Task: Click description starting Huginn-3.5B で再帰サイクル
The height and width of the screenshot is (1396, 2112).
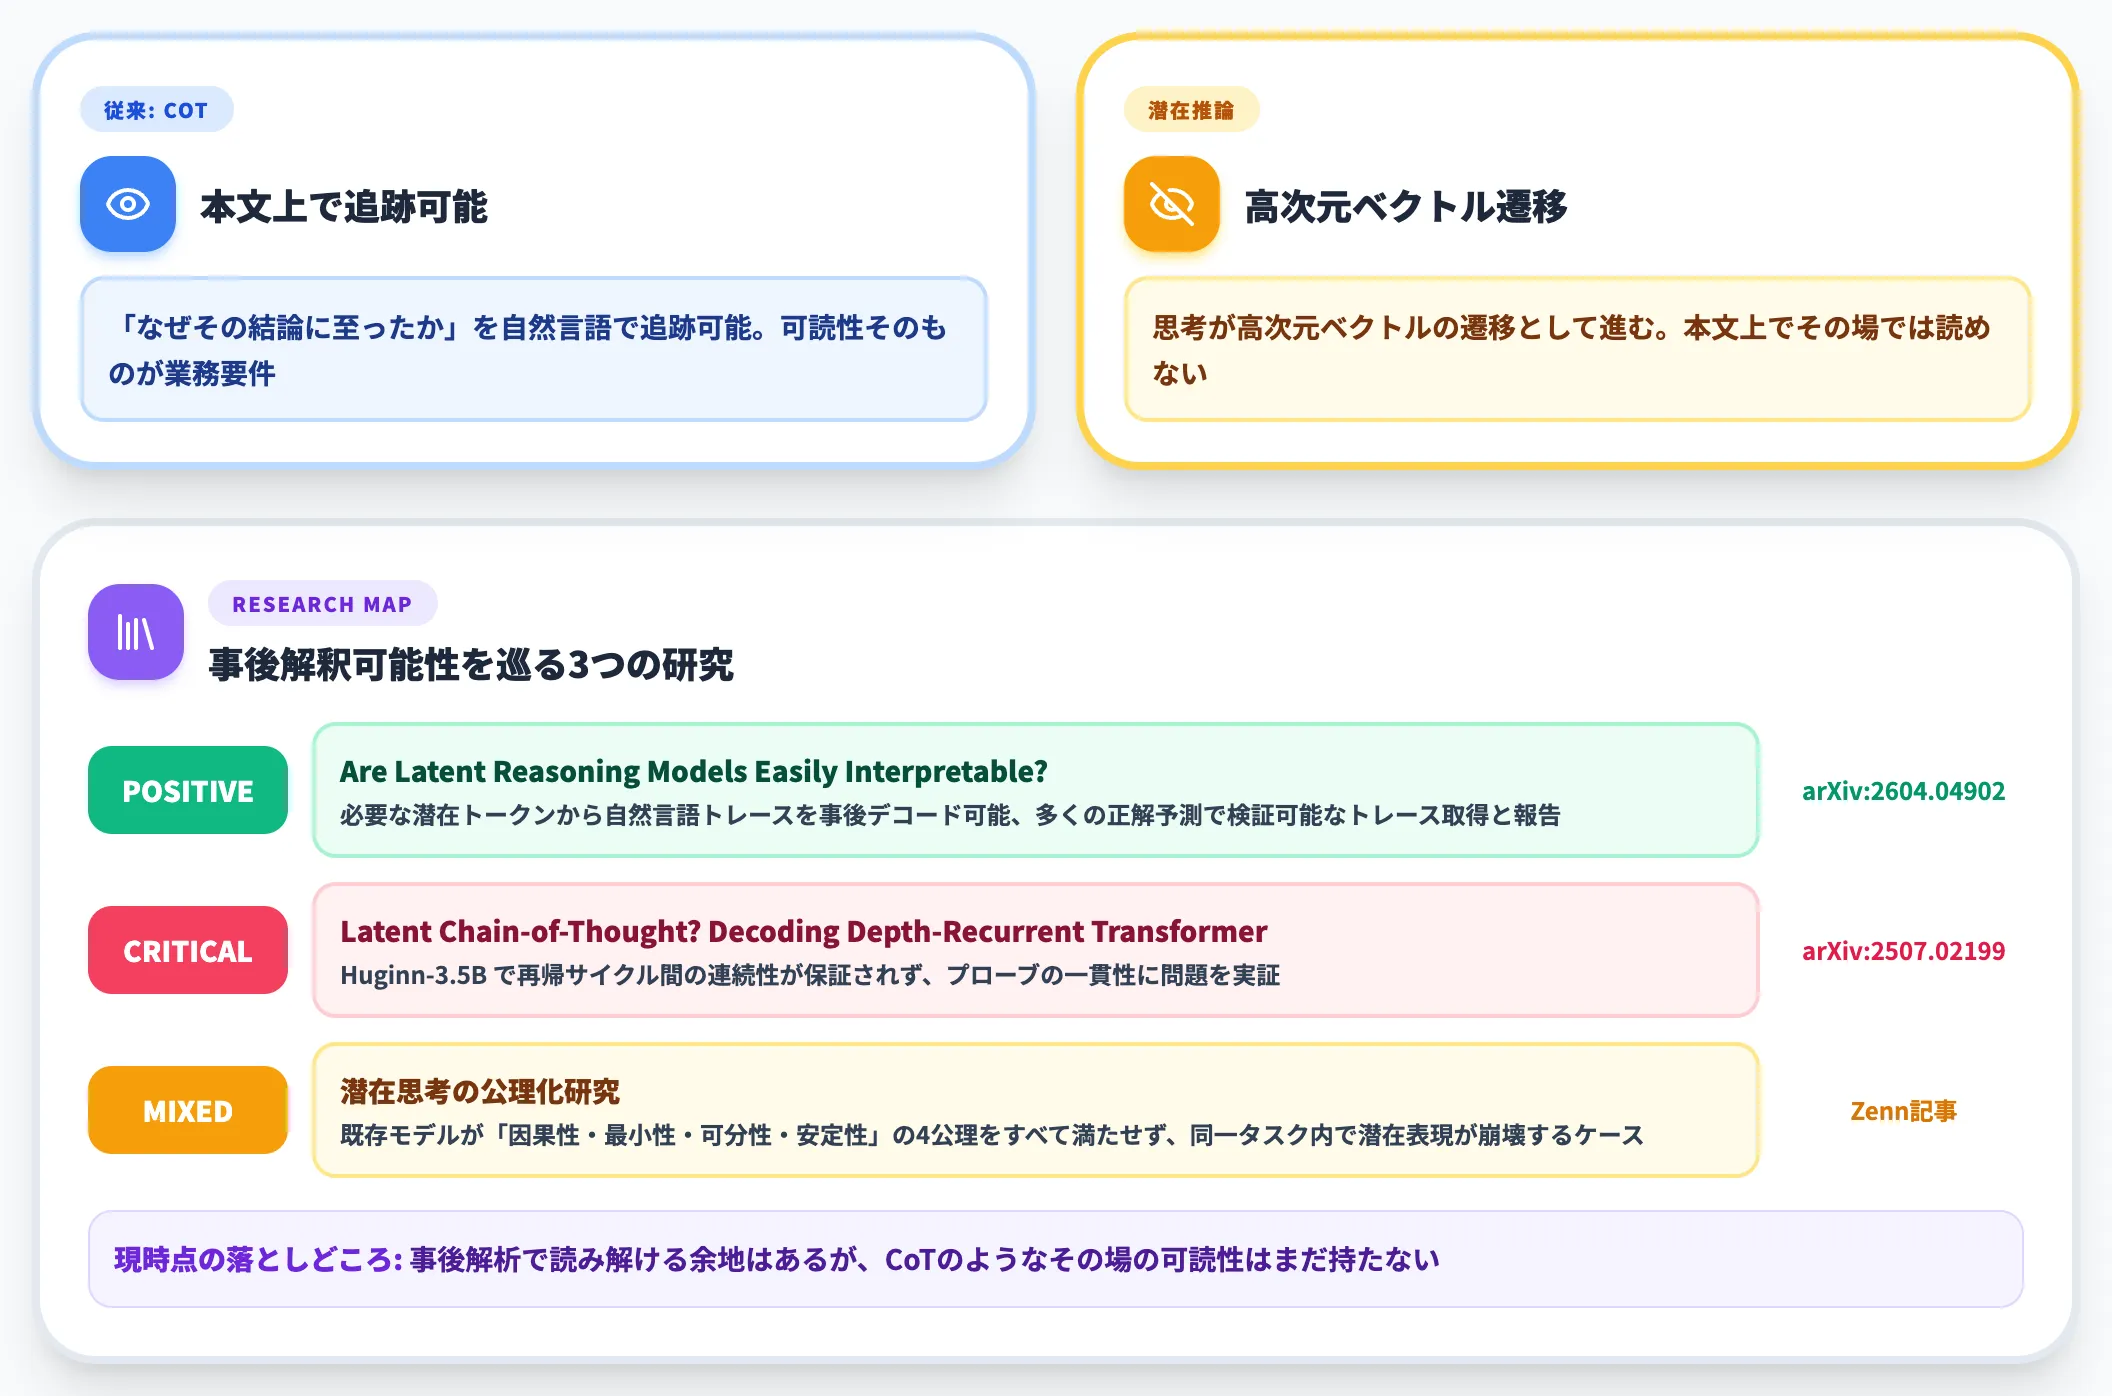Action: pos(810,975)
